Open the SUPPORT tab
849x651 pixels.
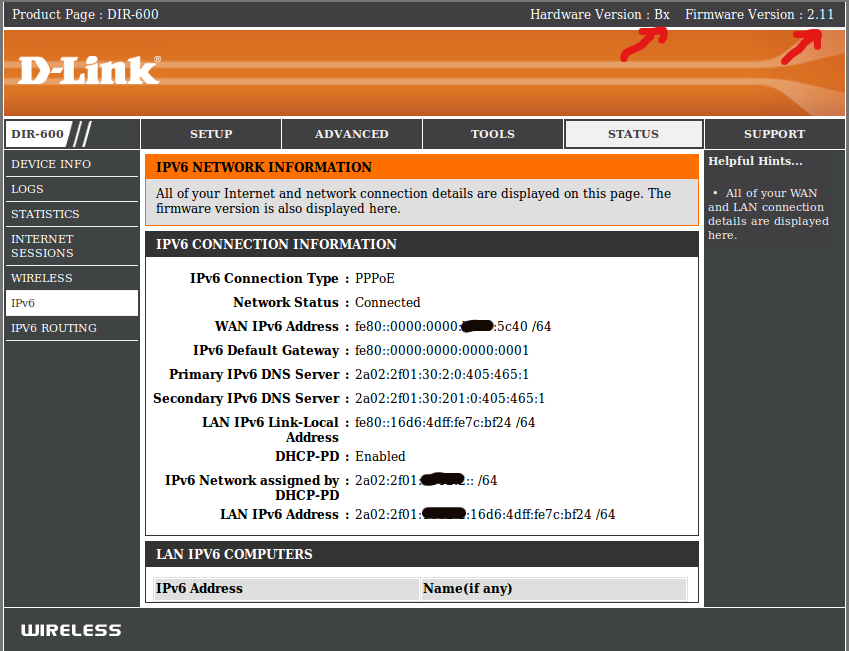point(774,134)
